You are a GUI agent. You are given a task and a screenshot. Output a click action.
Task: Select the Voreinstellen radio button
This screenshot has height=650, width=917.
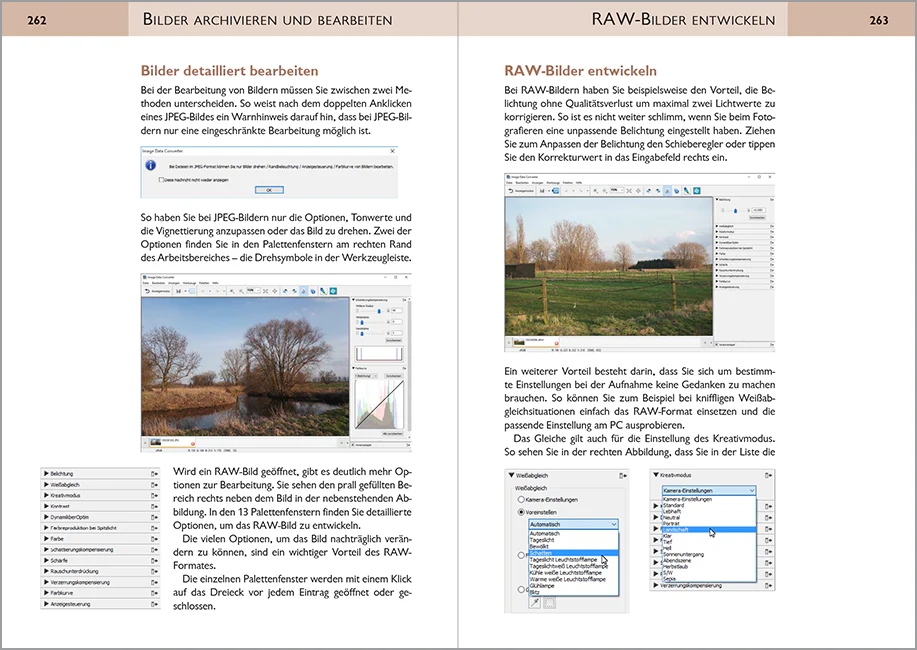coord(521,512)
